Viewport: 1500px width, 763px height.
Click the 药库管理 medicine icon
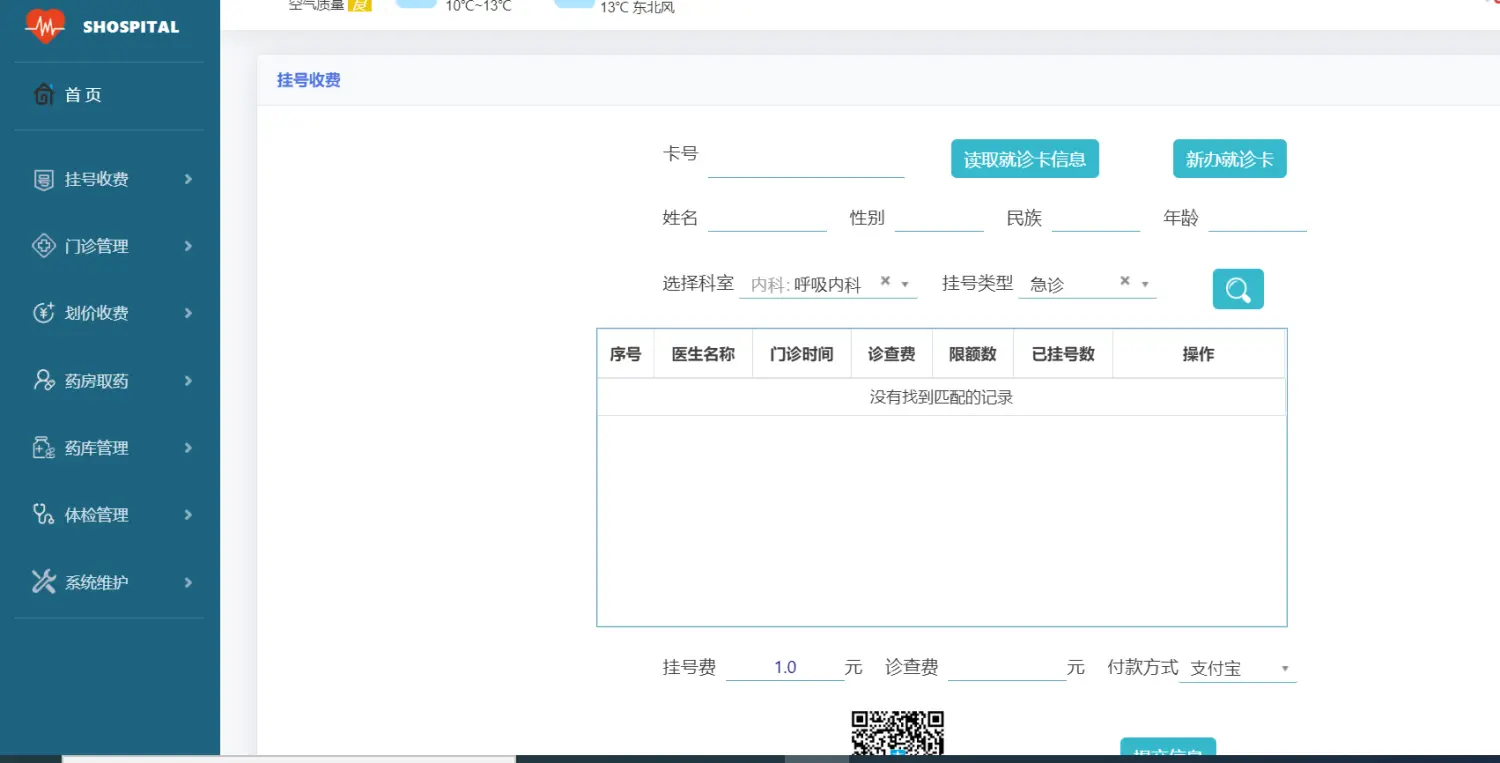point(43,448)
